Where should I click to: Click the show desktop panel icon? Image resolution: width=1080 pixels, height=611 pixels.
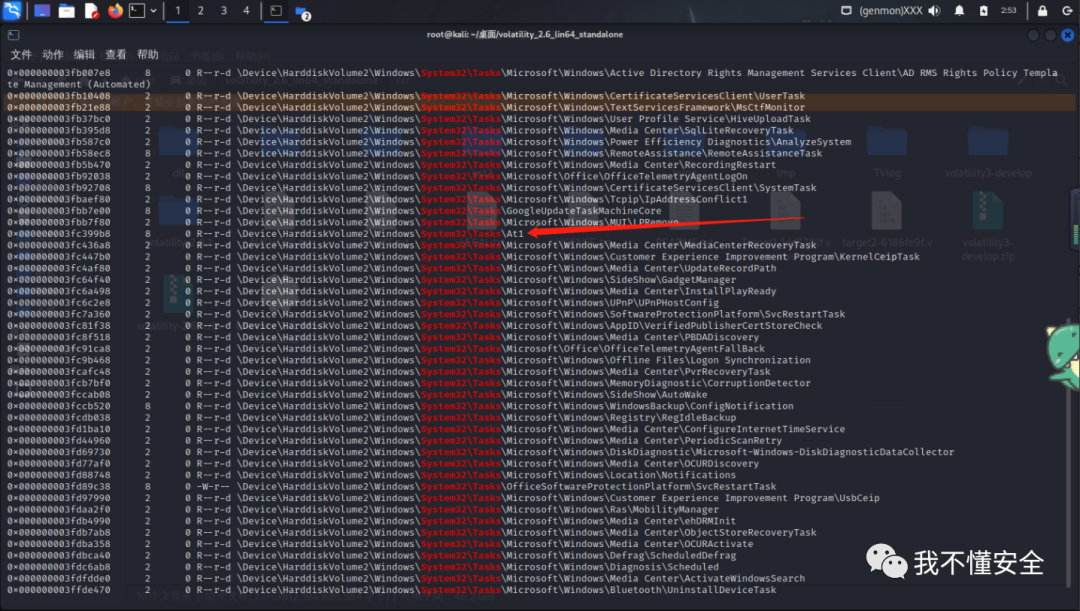(x=42, y=11)
